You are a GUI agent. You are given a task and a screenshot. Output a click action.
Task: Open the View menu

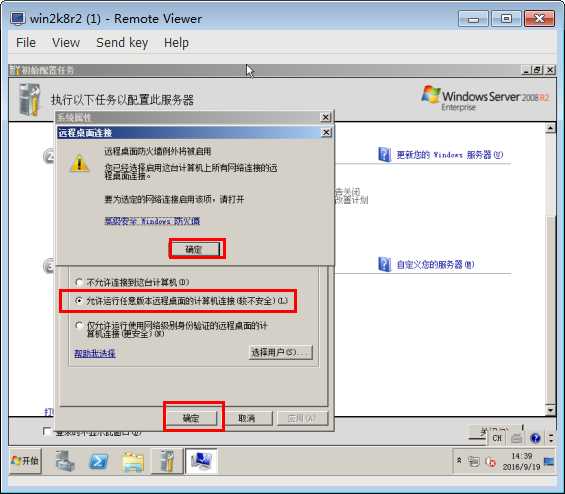coord(66,43)
